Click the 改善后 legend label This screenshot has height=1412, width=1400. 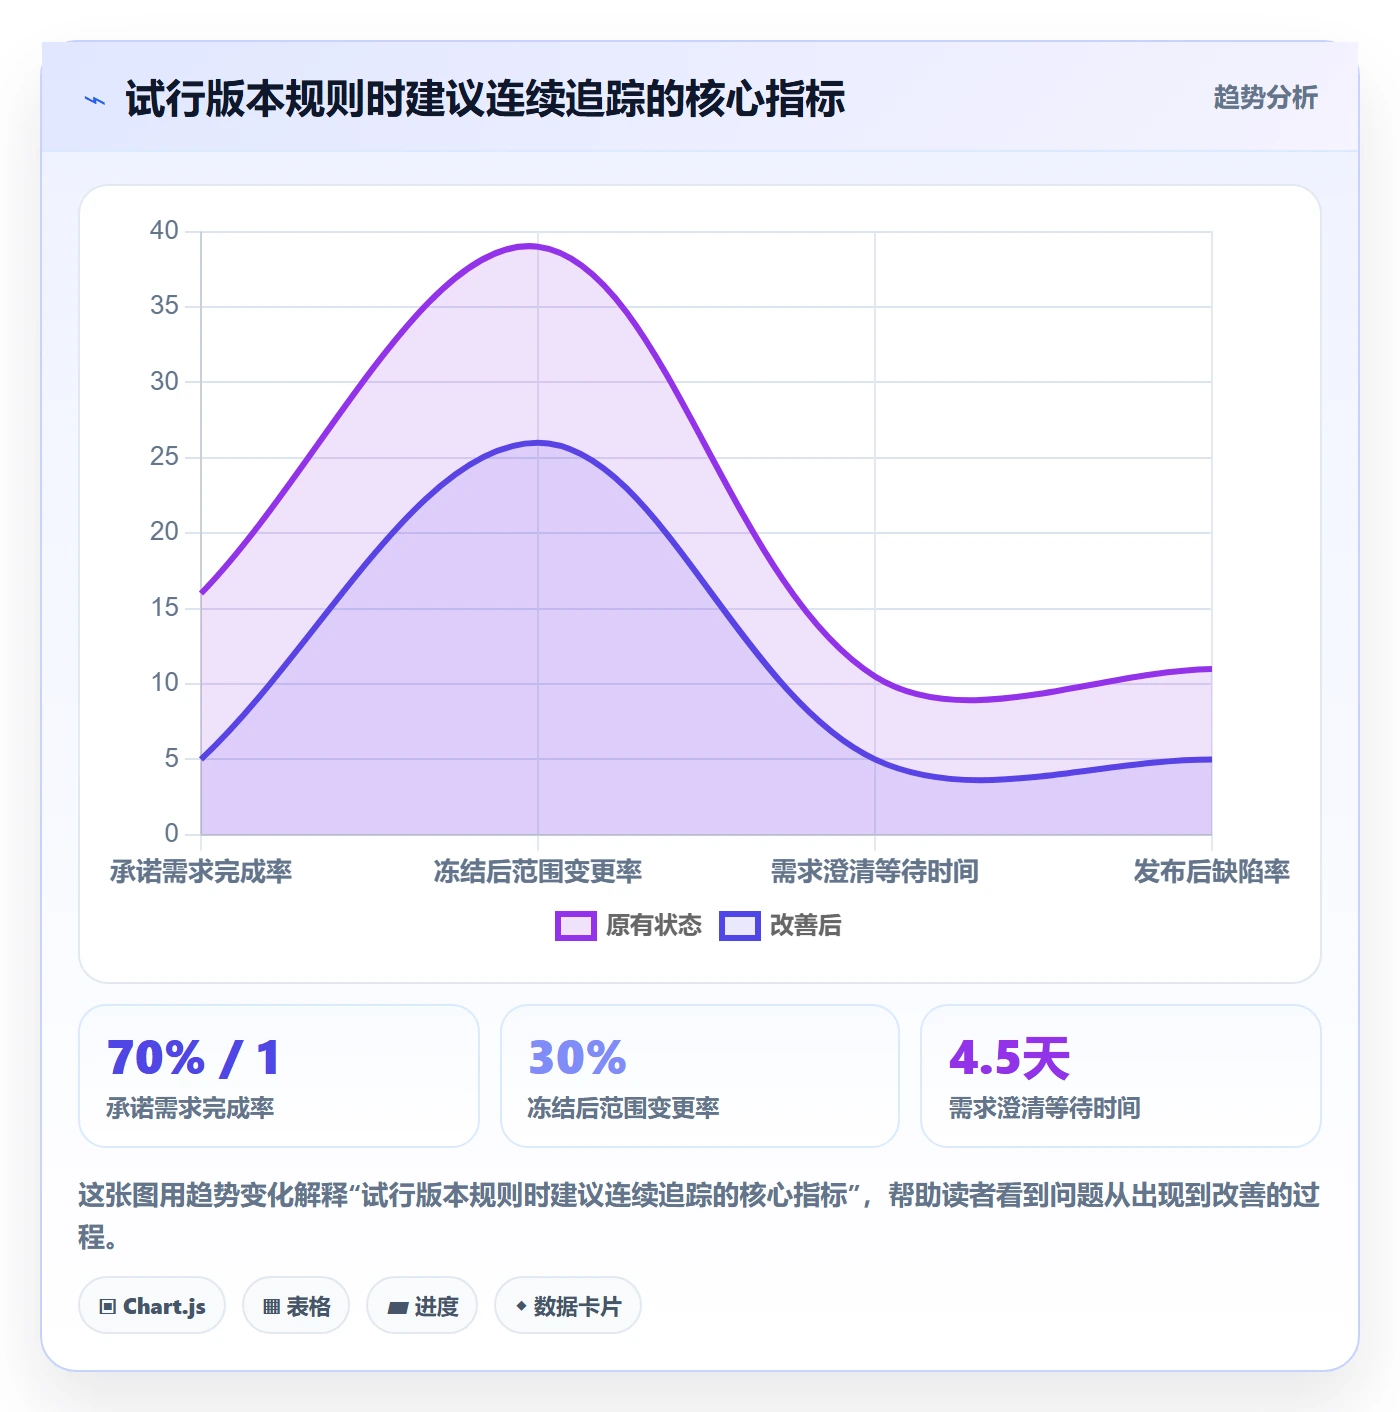[x=805, y=926]
